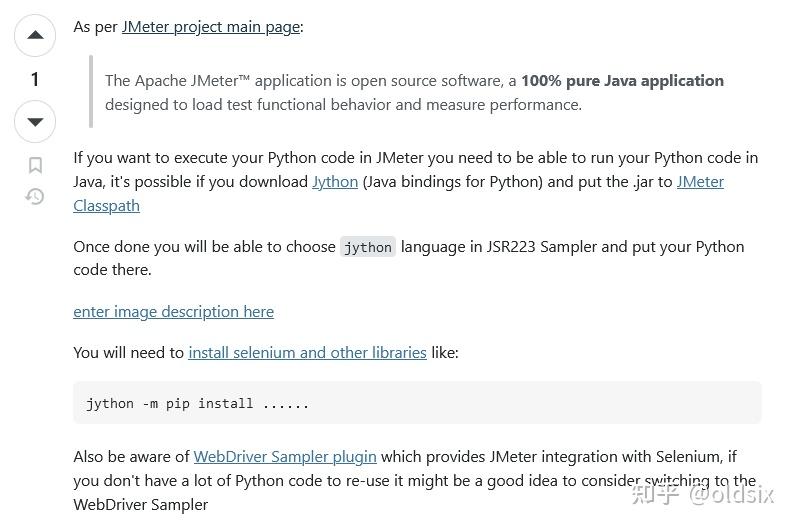Click the 知乎 @oldsix watermark
794x527 pixels.
click(x=703, y=494)
